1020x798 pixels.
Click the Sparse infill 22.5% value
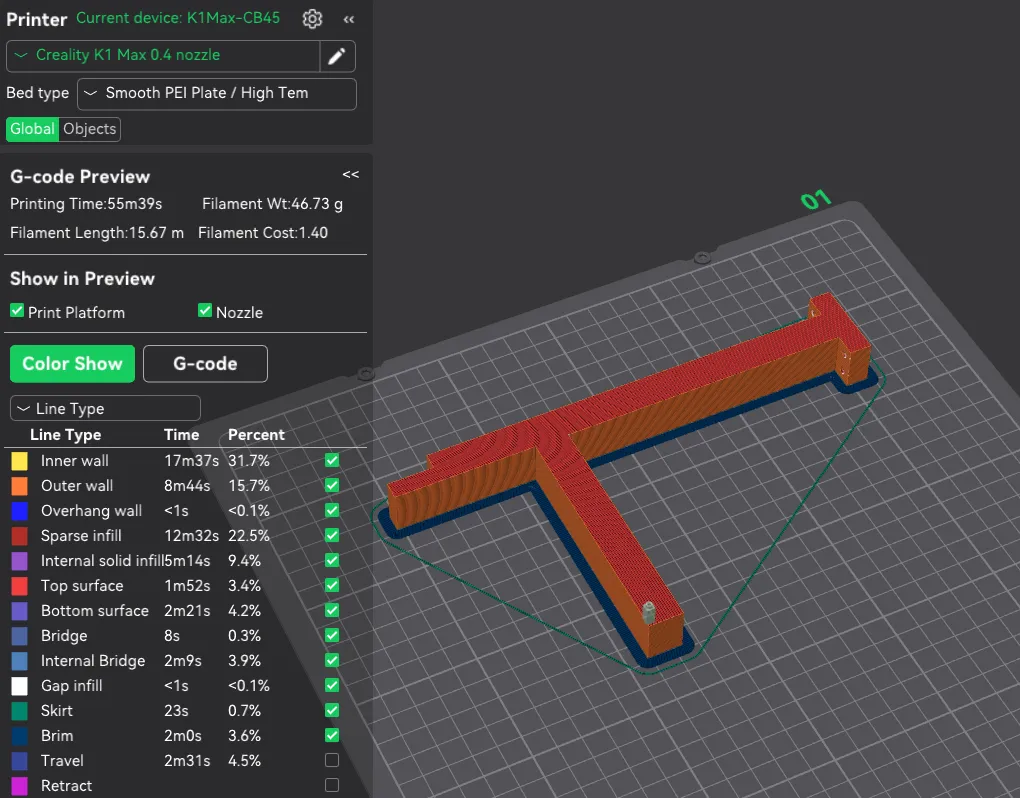click(x=248, y=536)
